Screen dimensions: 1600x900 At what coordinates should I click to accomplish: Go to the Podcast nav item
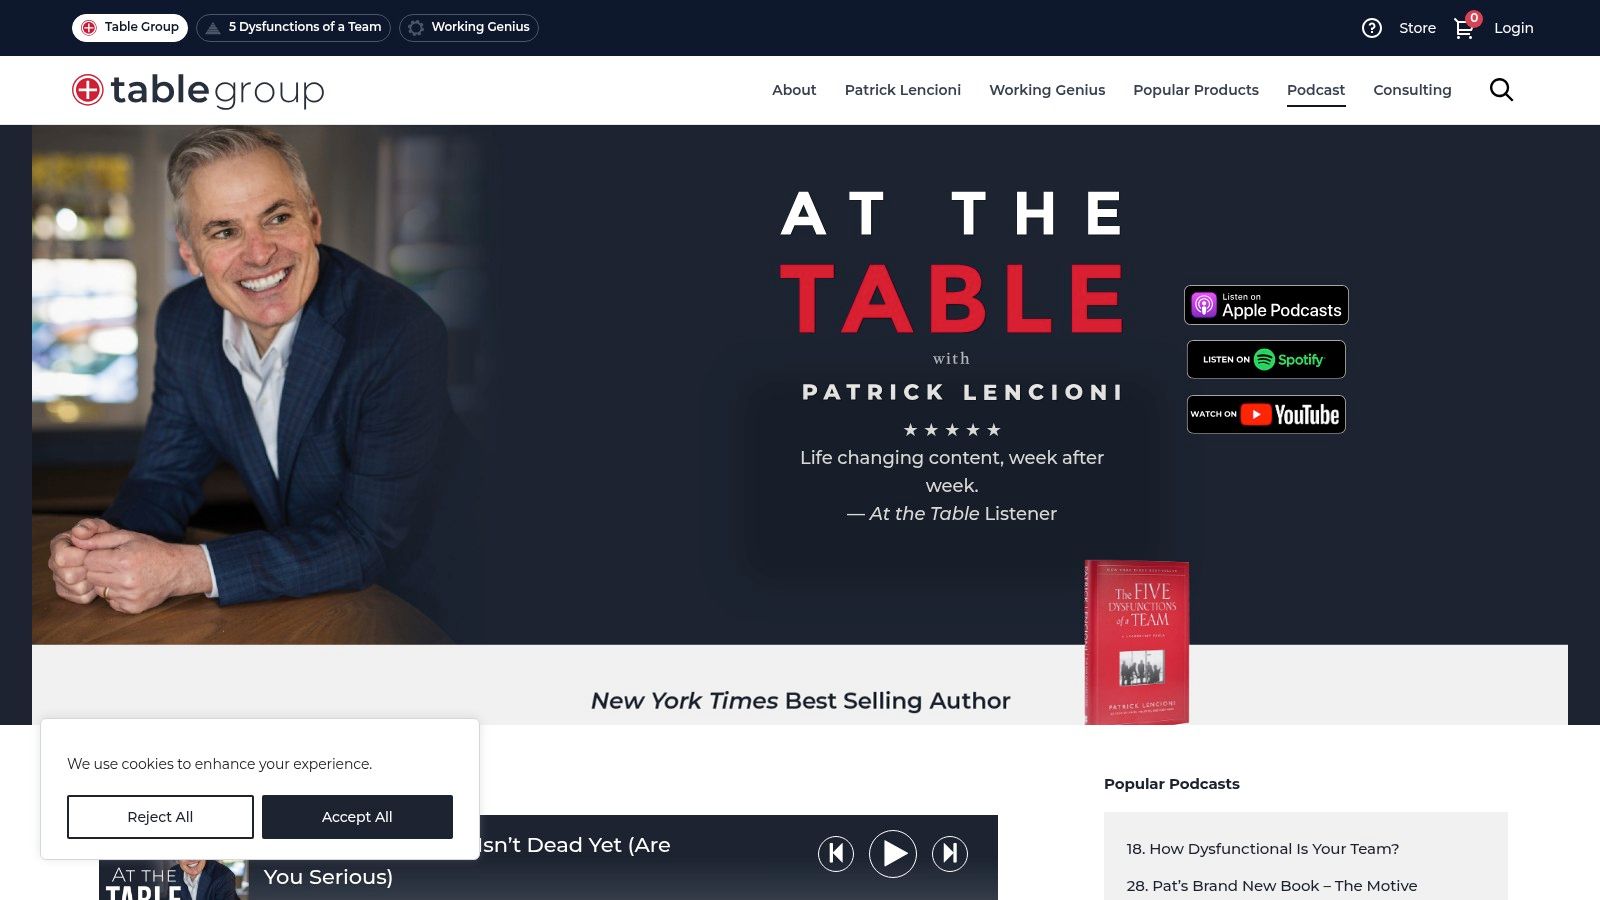1316,90
